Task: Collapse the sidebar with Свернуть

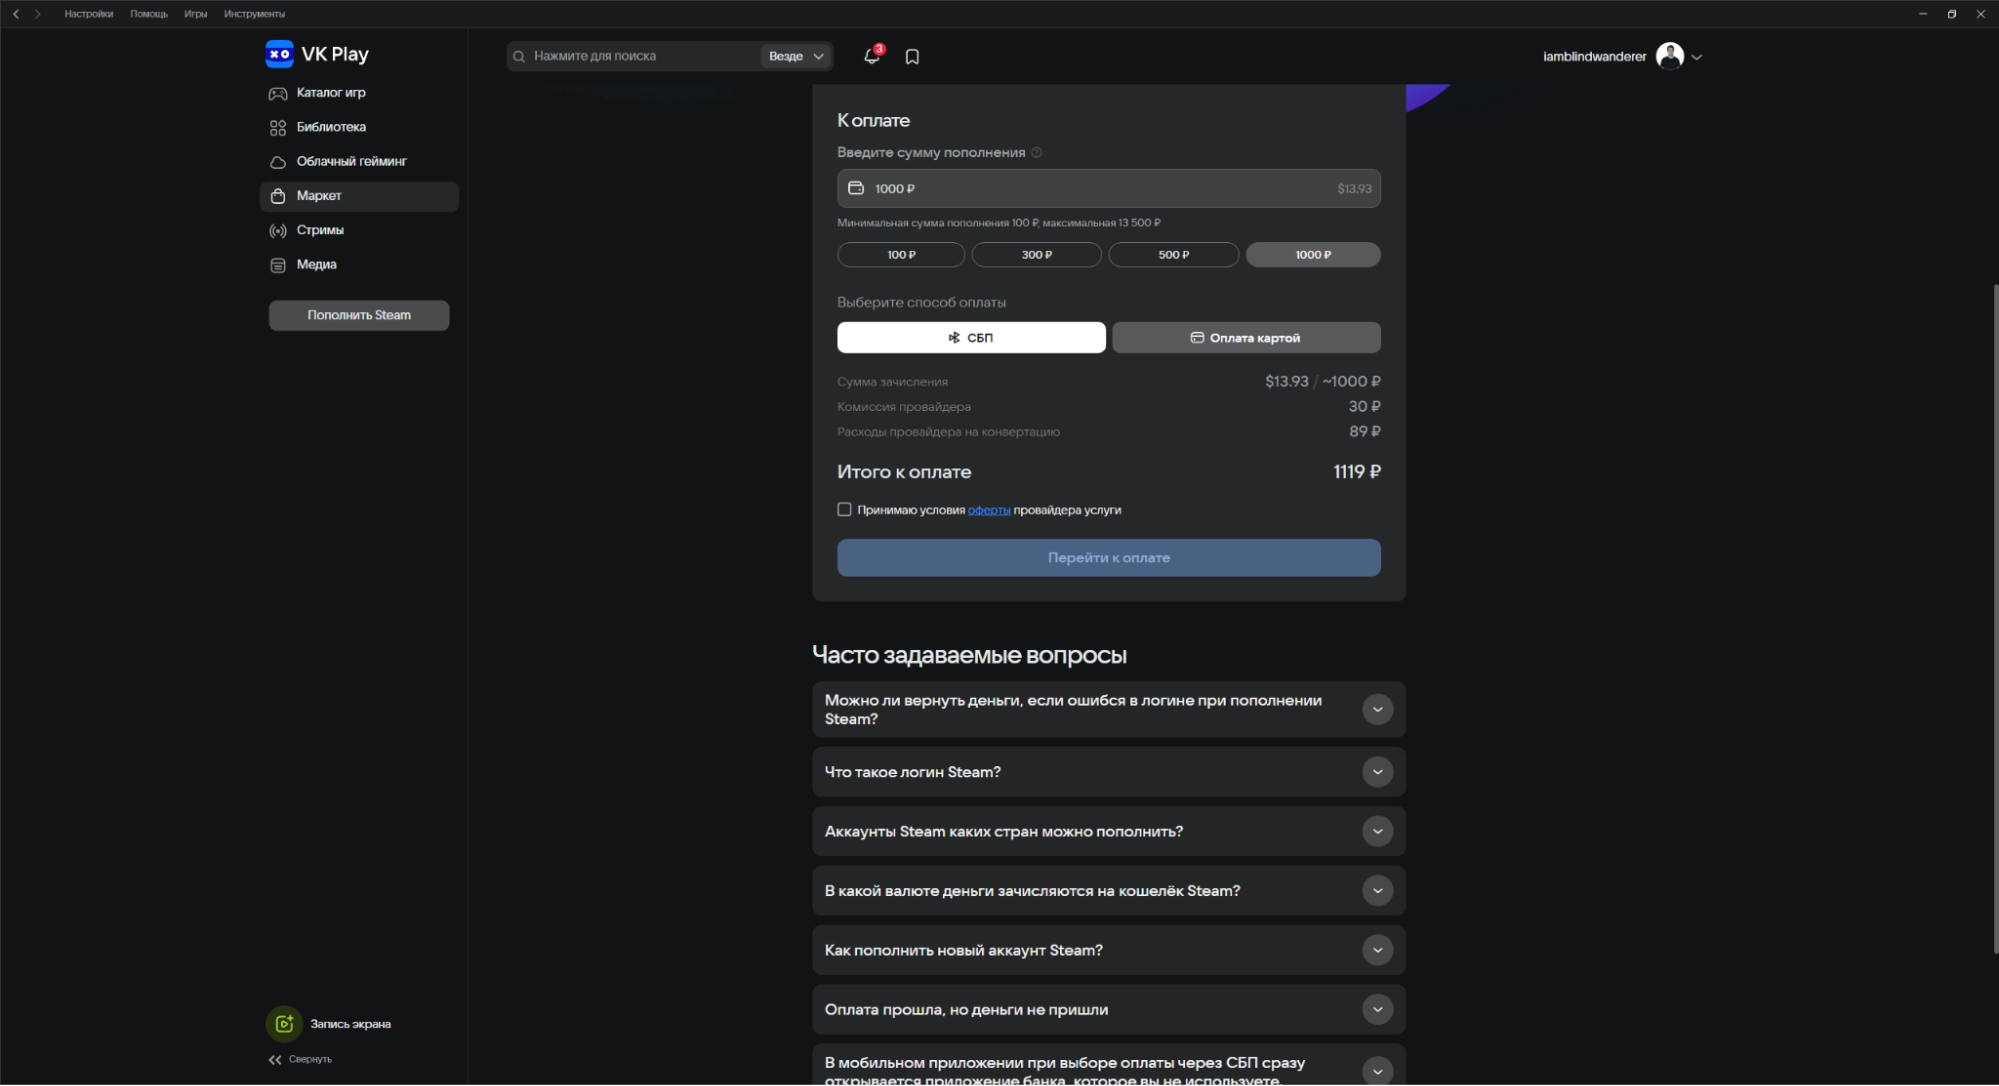Action: click(300, 1059)
